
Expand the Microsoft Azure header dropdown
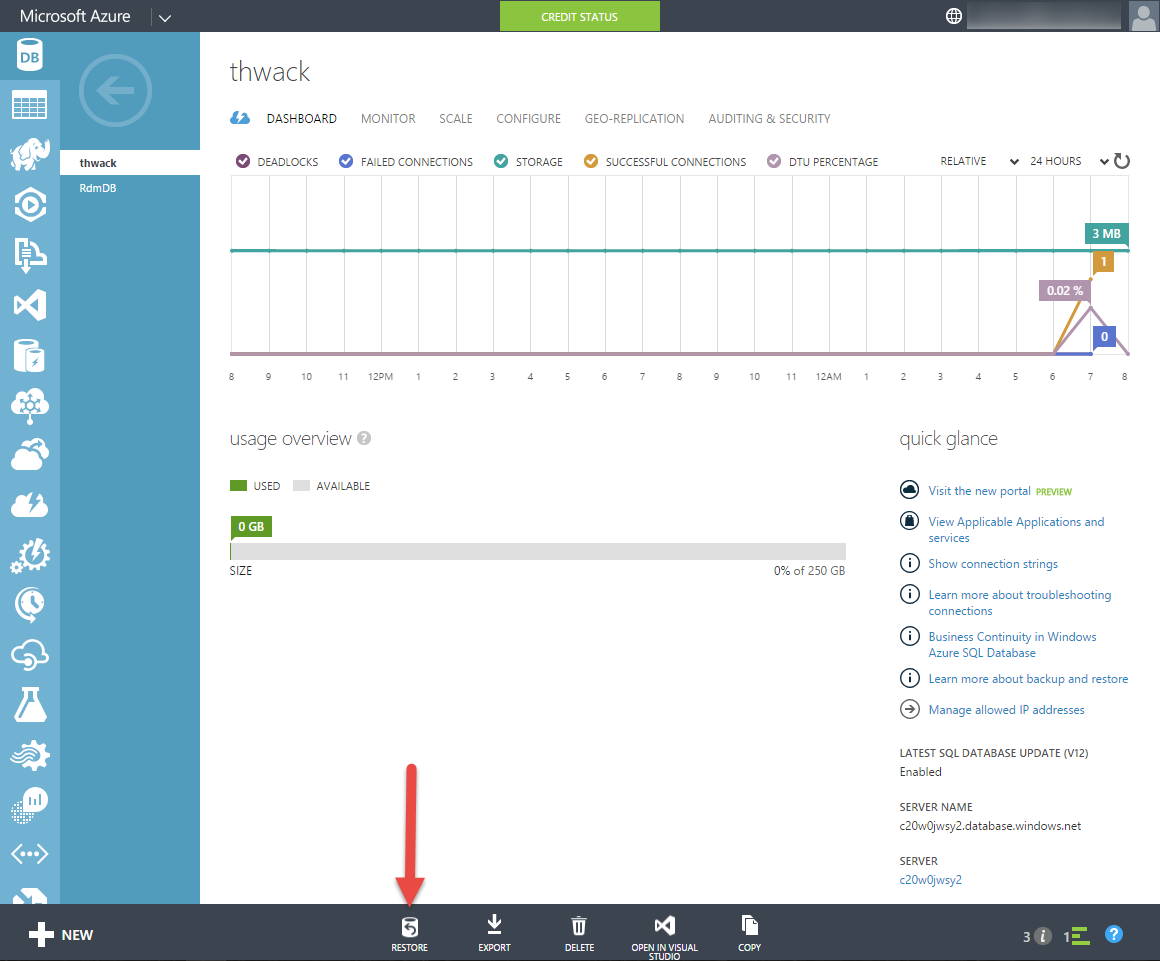point(165,18)
